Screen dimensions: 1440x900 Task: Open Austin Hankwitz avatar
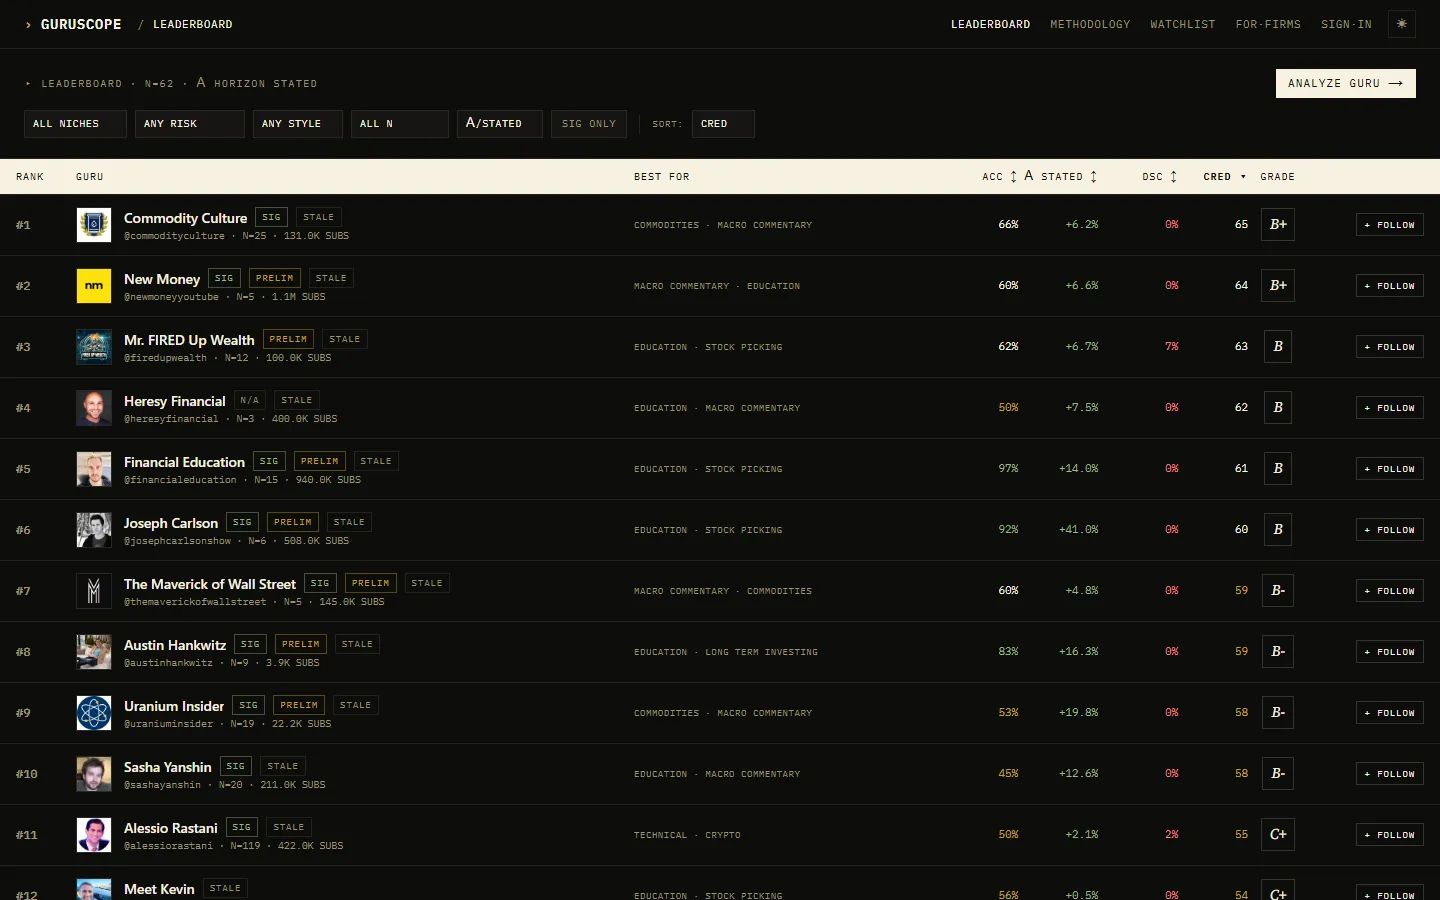94,652
